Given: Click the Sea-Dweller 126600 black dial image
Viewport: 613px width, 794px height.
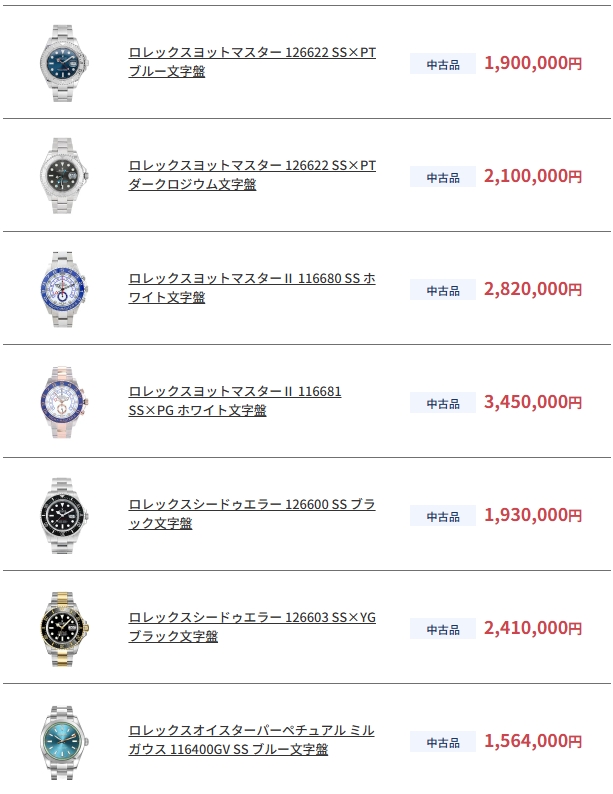Looking at the screenshot, I should coord(65,514).
